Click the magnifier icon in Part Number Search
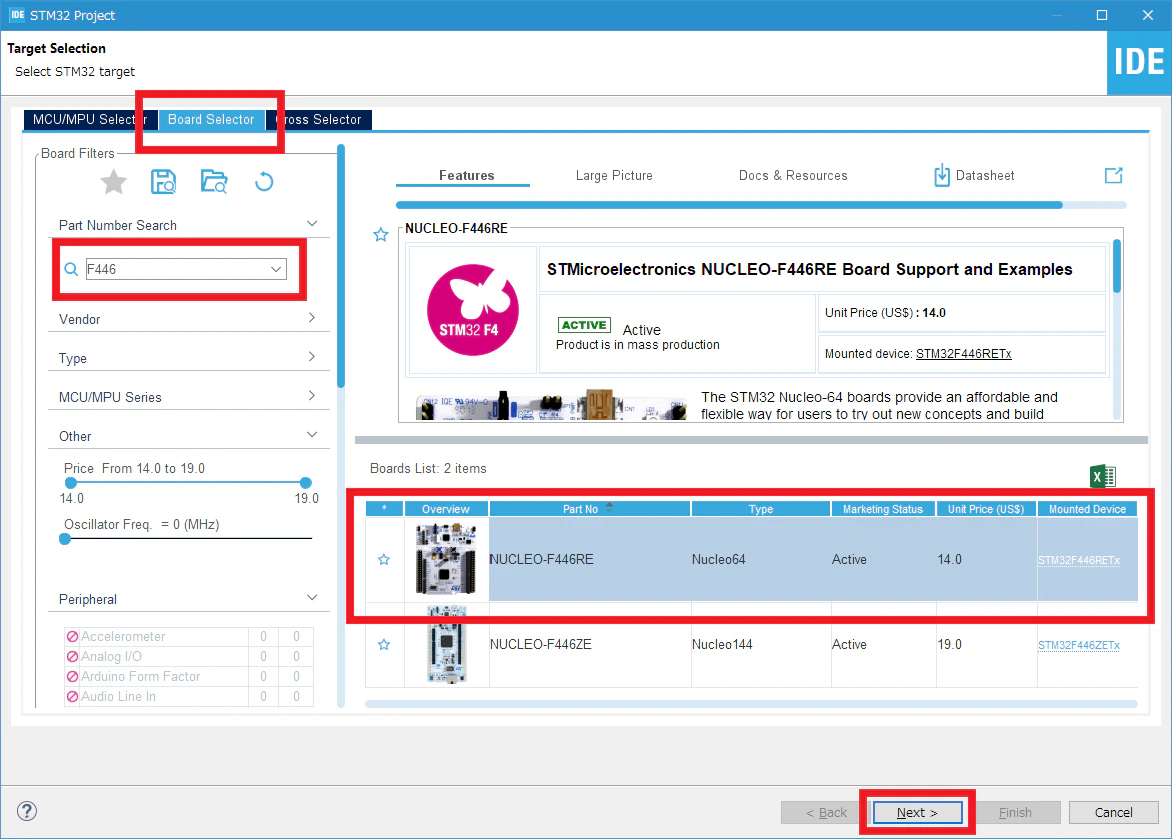 pos(71,269)
